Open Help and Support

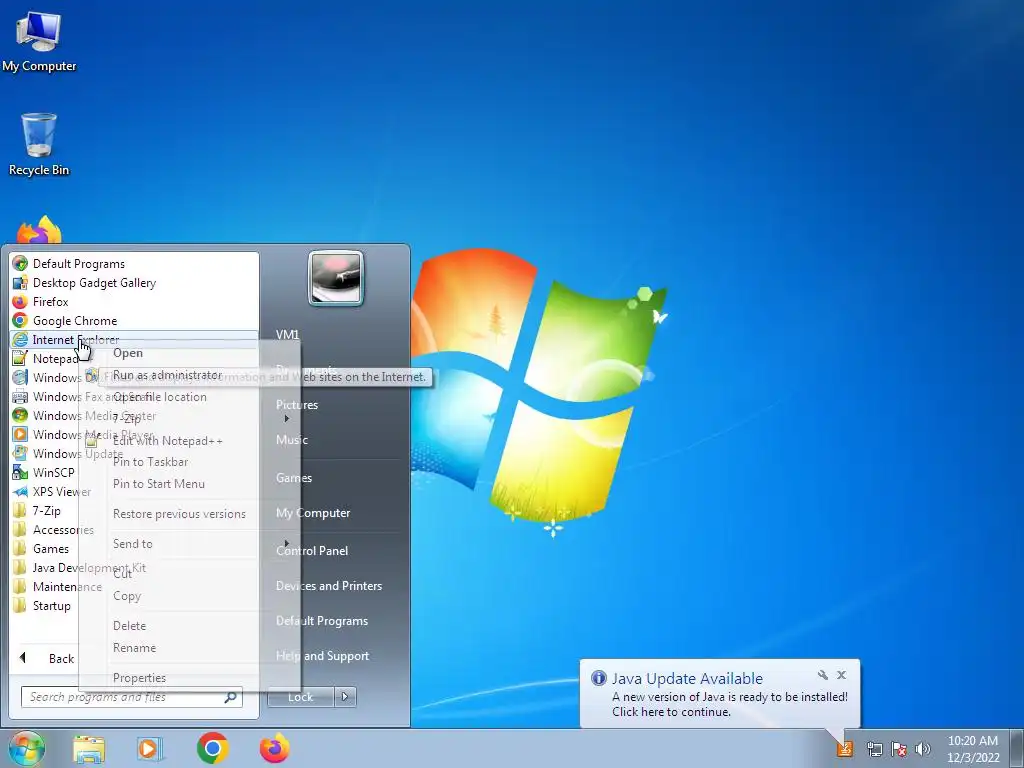pos(323,656)
